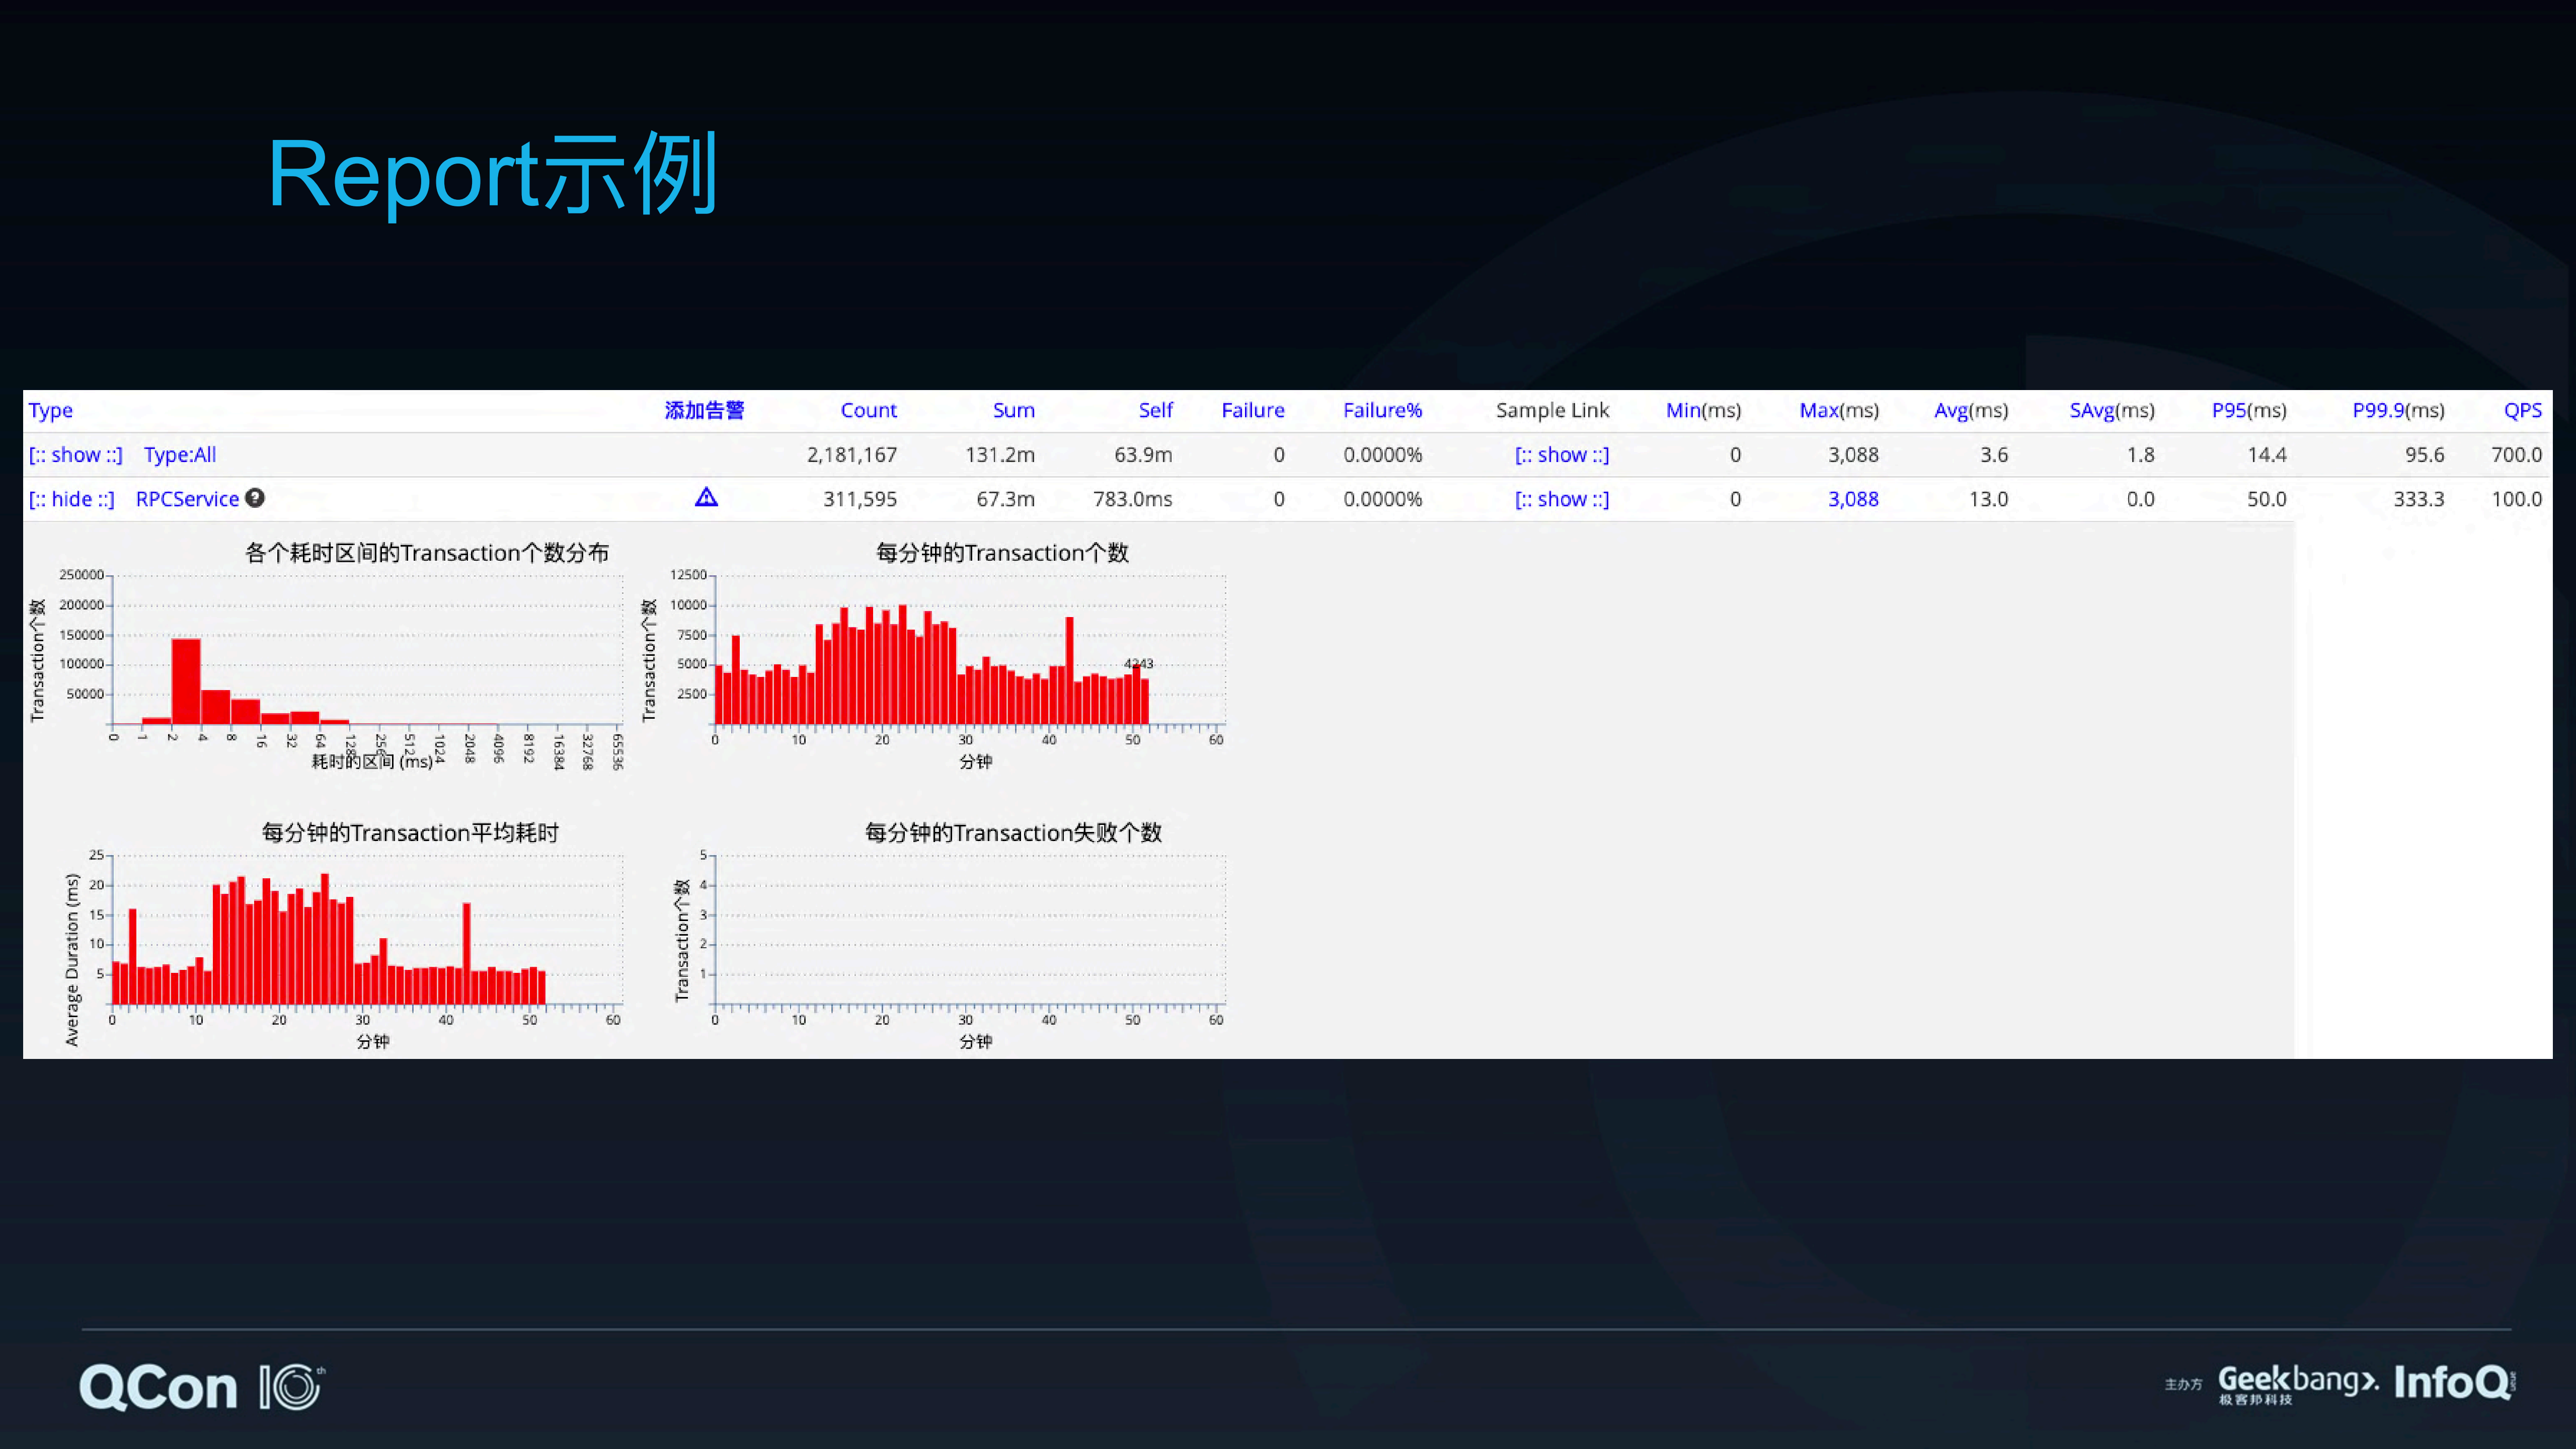Show sample link for the RPCService row
The height and width of the screenshot is (1449, 2576).
click(x=1561, y=498)
